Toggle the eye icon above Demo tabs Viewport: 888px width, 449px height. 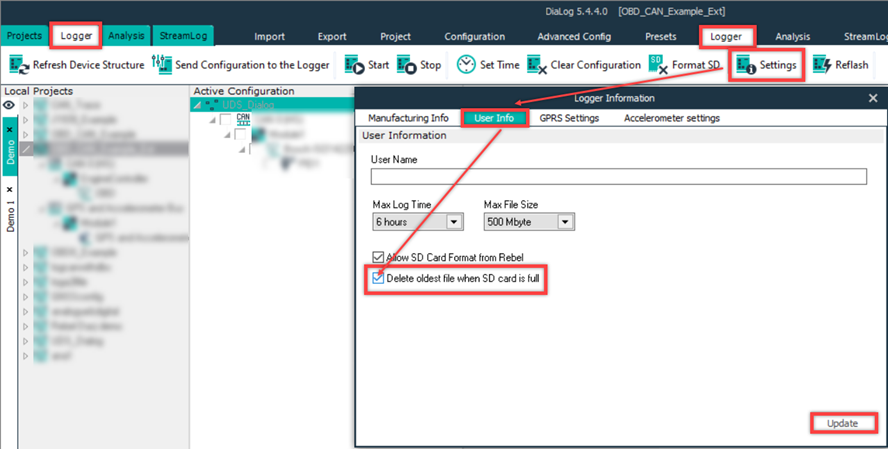9,103
